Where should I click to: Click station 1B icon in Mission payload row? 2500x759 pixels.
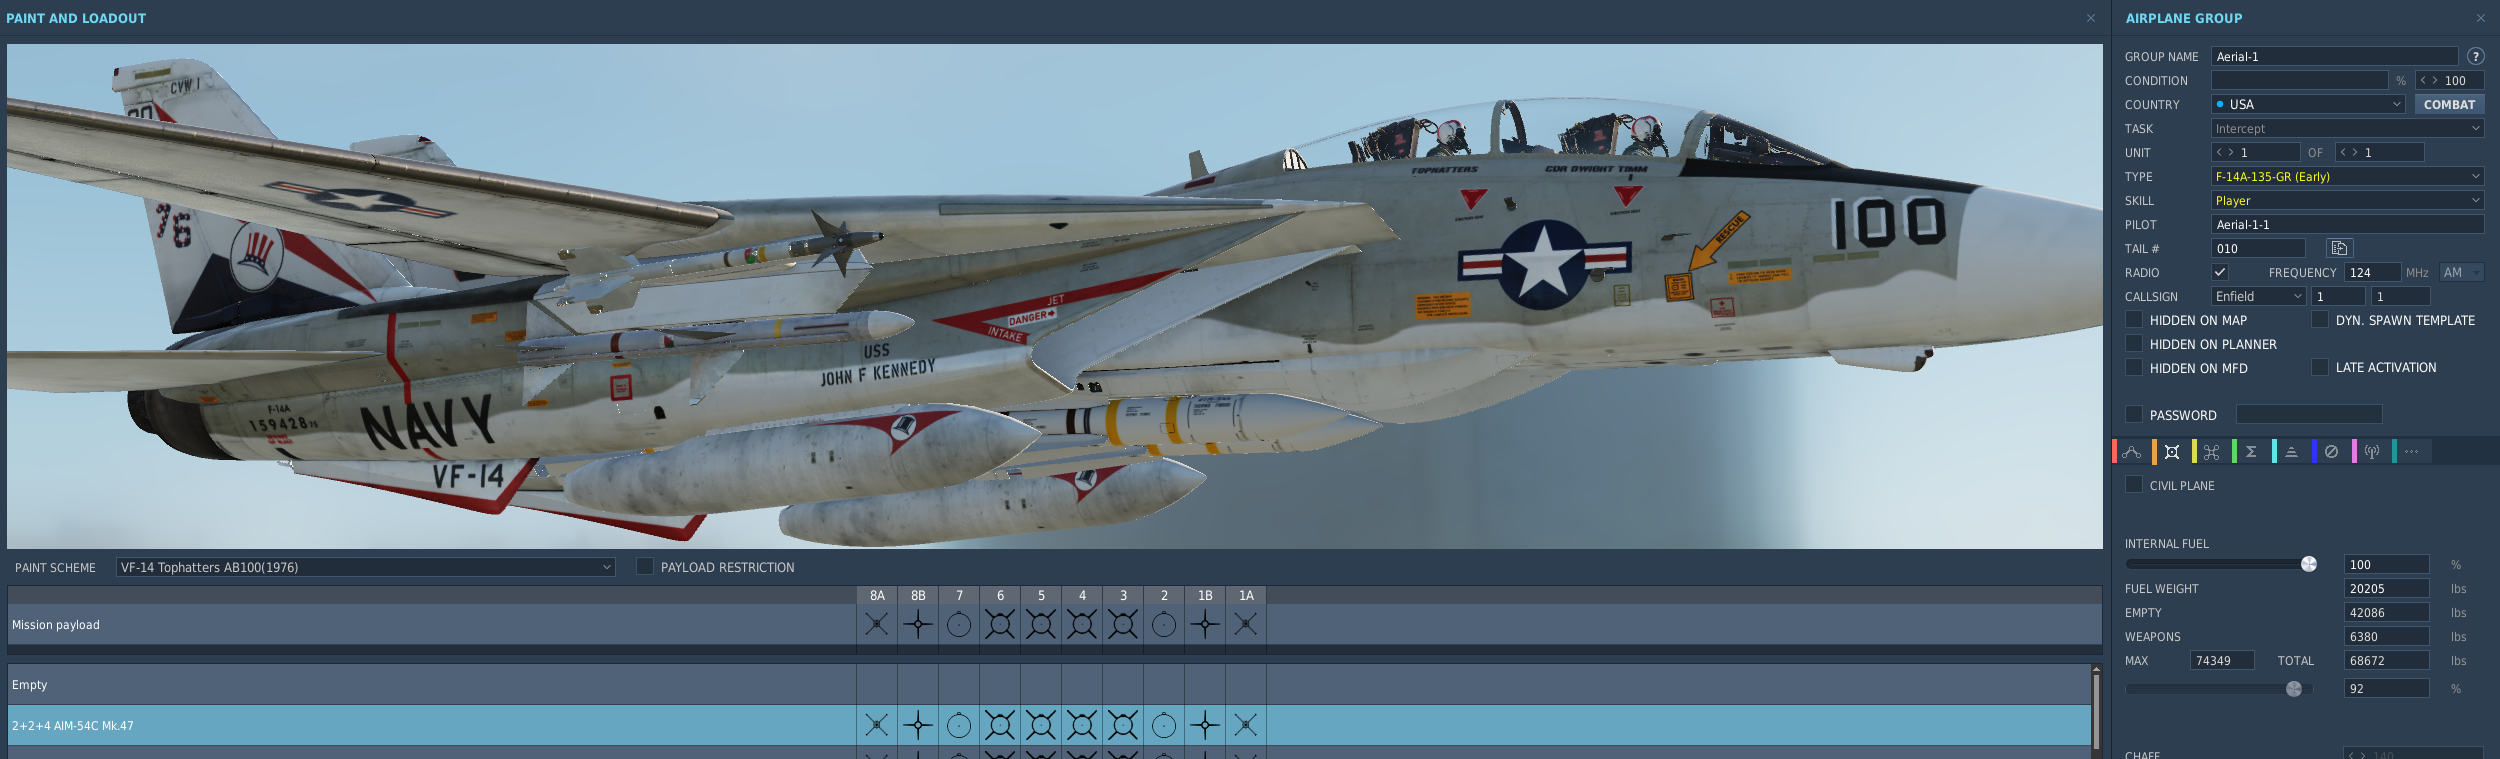click(1205, 625)
